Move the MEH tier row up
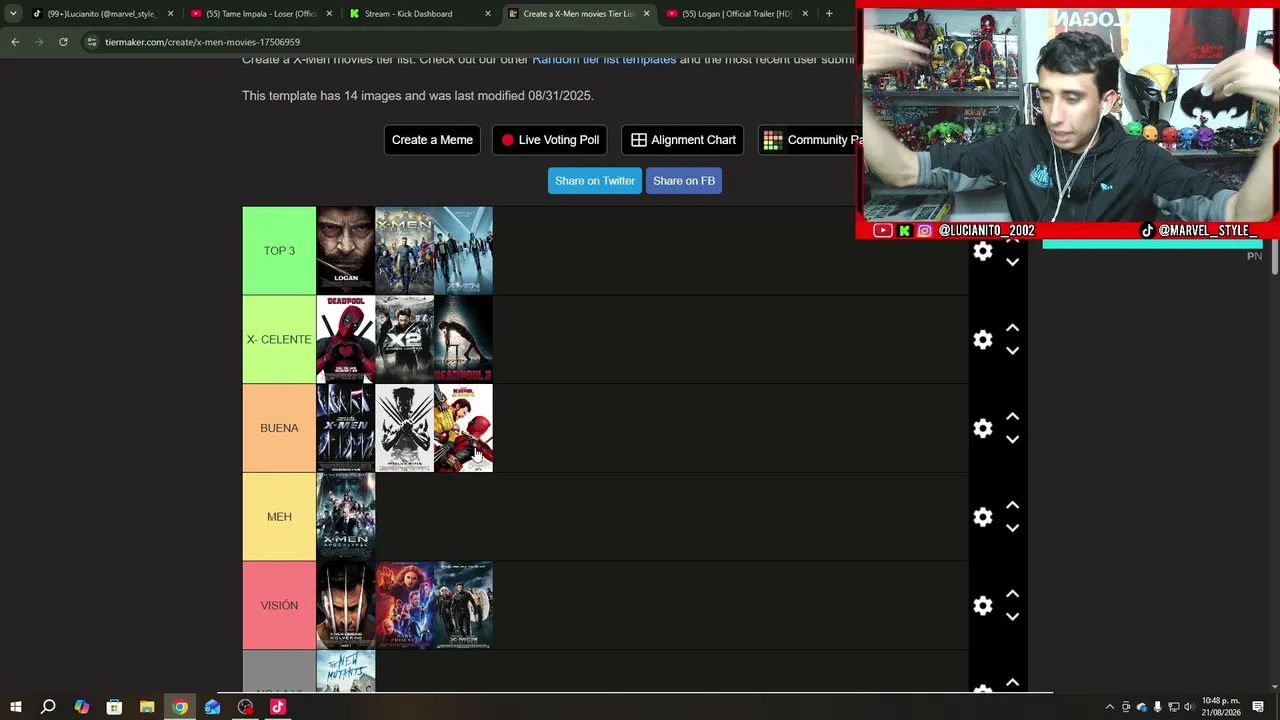The height and width of the screenshot is (720, 1280). point(1012,505)
